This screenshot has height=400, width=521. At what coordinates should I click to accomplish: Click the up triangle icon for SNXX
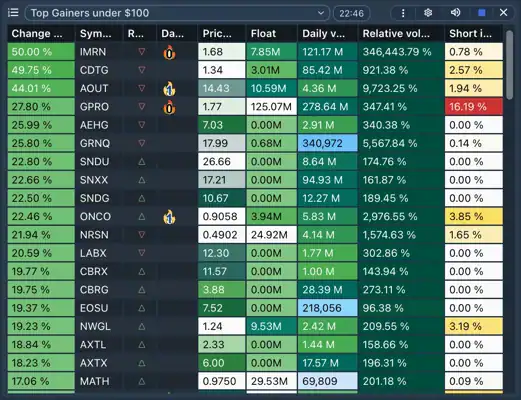coord(142,180)
